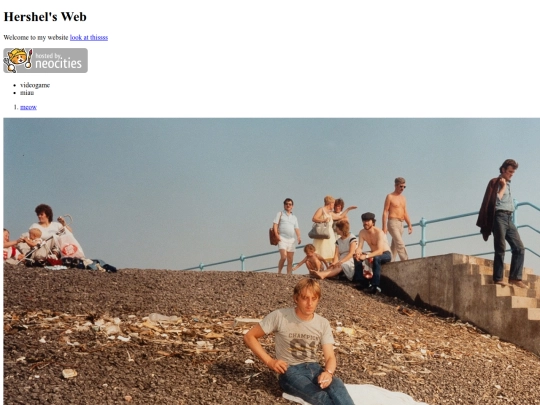540x405 pixels.
Task: Click the man in white shorts with a brown bag
Action: coord(287,236)
